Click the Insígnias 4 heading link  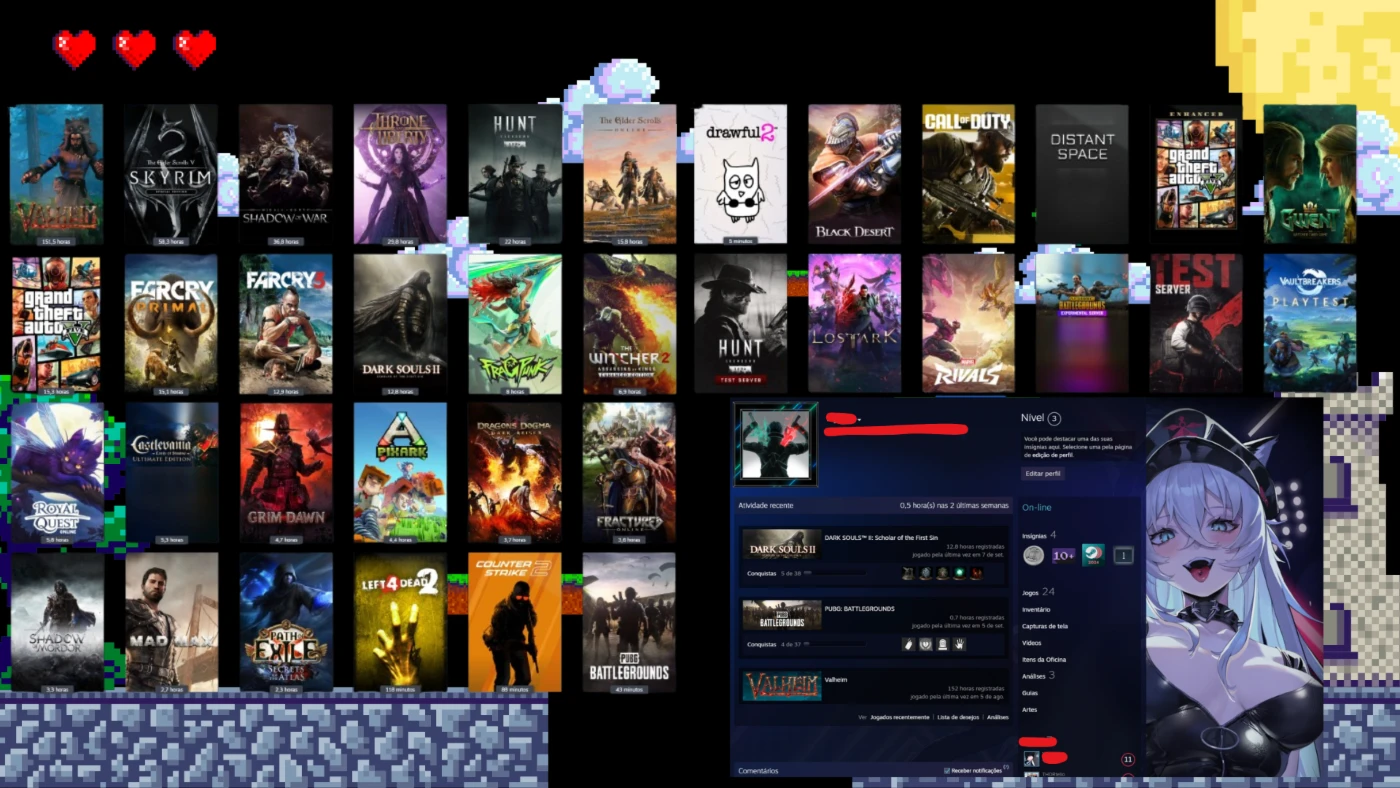[1039, 536]
